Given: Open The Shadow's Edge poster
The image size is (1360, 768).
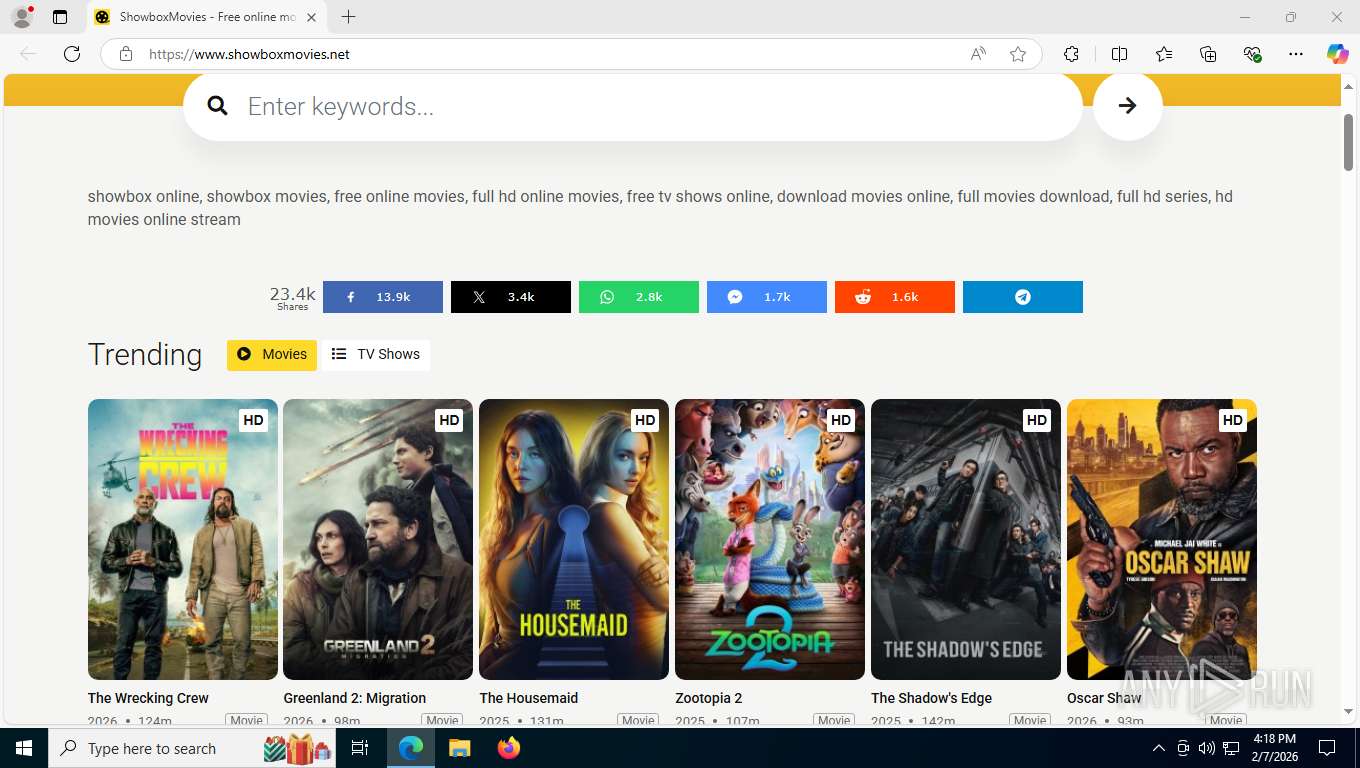Looking at the screenshot, I should [966, 540].
